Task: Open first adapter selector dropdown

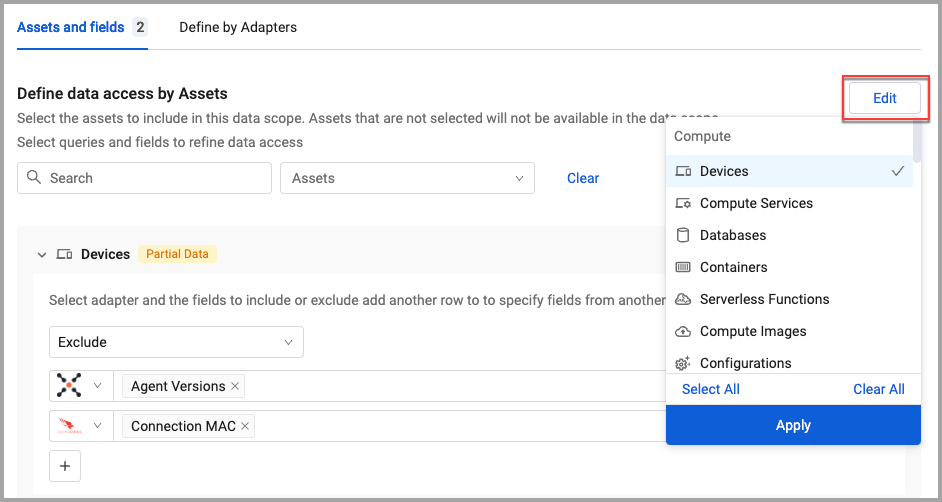Action: (x=81, y=386)
